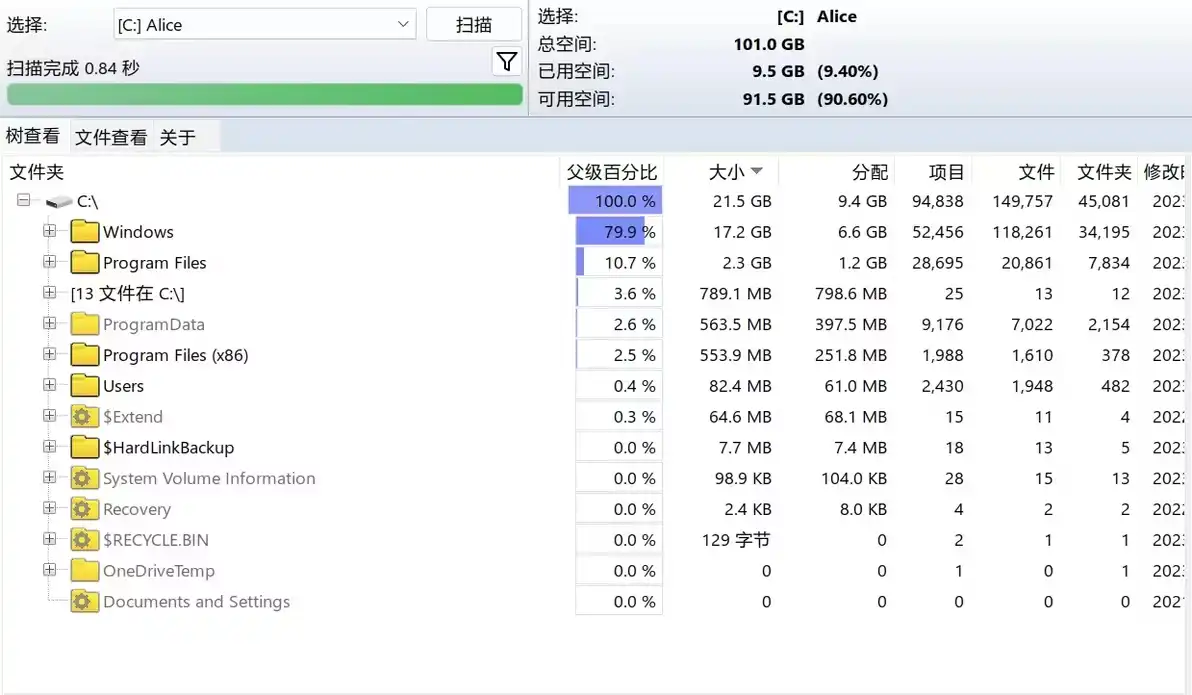The image size is (1192, 695).
Task: Click the Documents and Settings folder icon
Action: click(x=85, y=602)
